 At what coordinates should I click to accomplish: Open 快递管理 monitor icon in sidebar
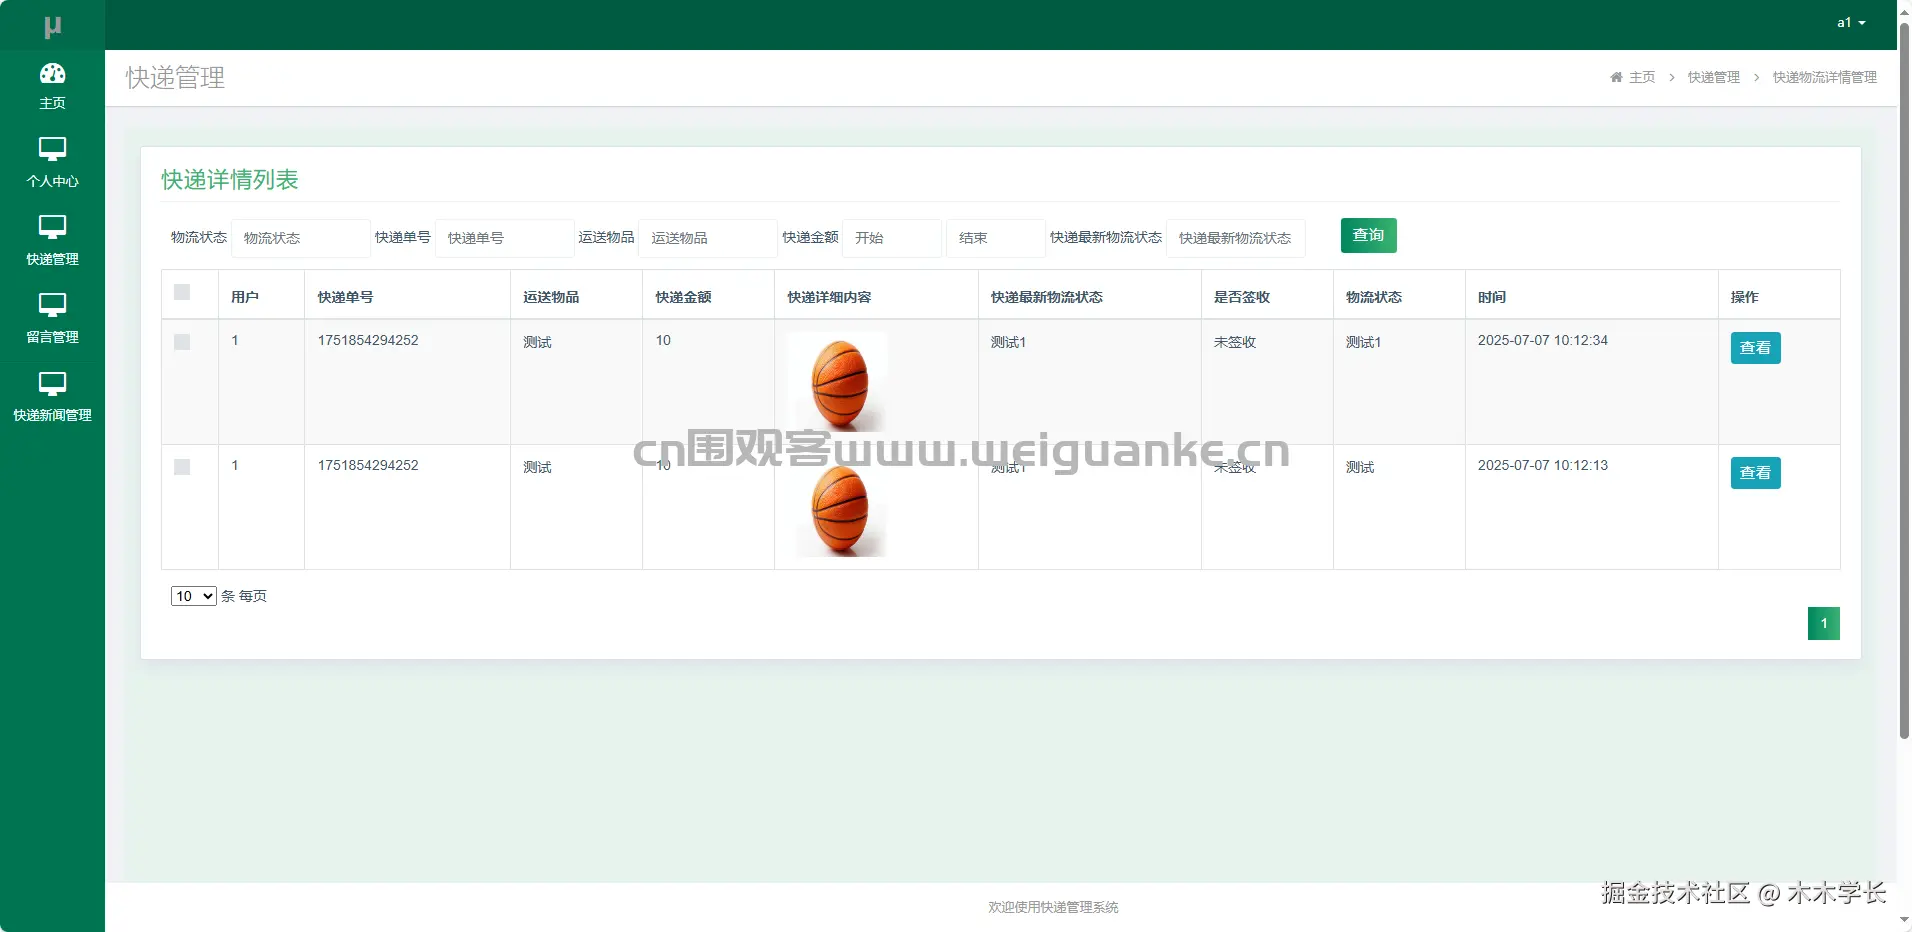pyautogui.click(x=52, y=228)
